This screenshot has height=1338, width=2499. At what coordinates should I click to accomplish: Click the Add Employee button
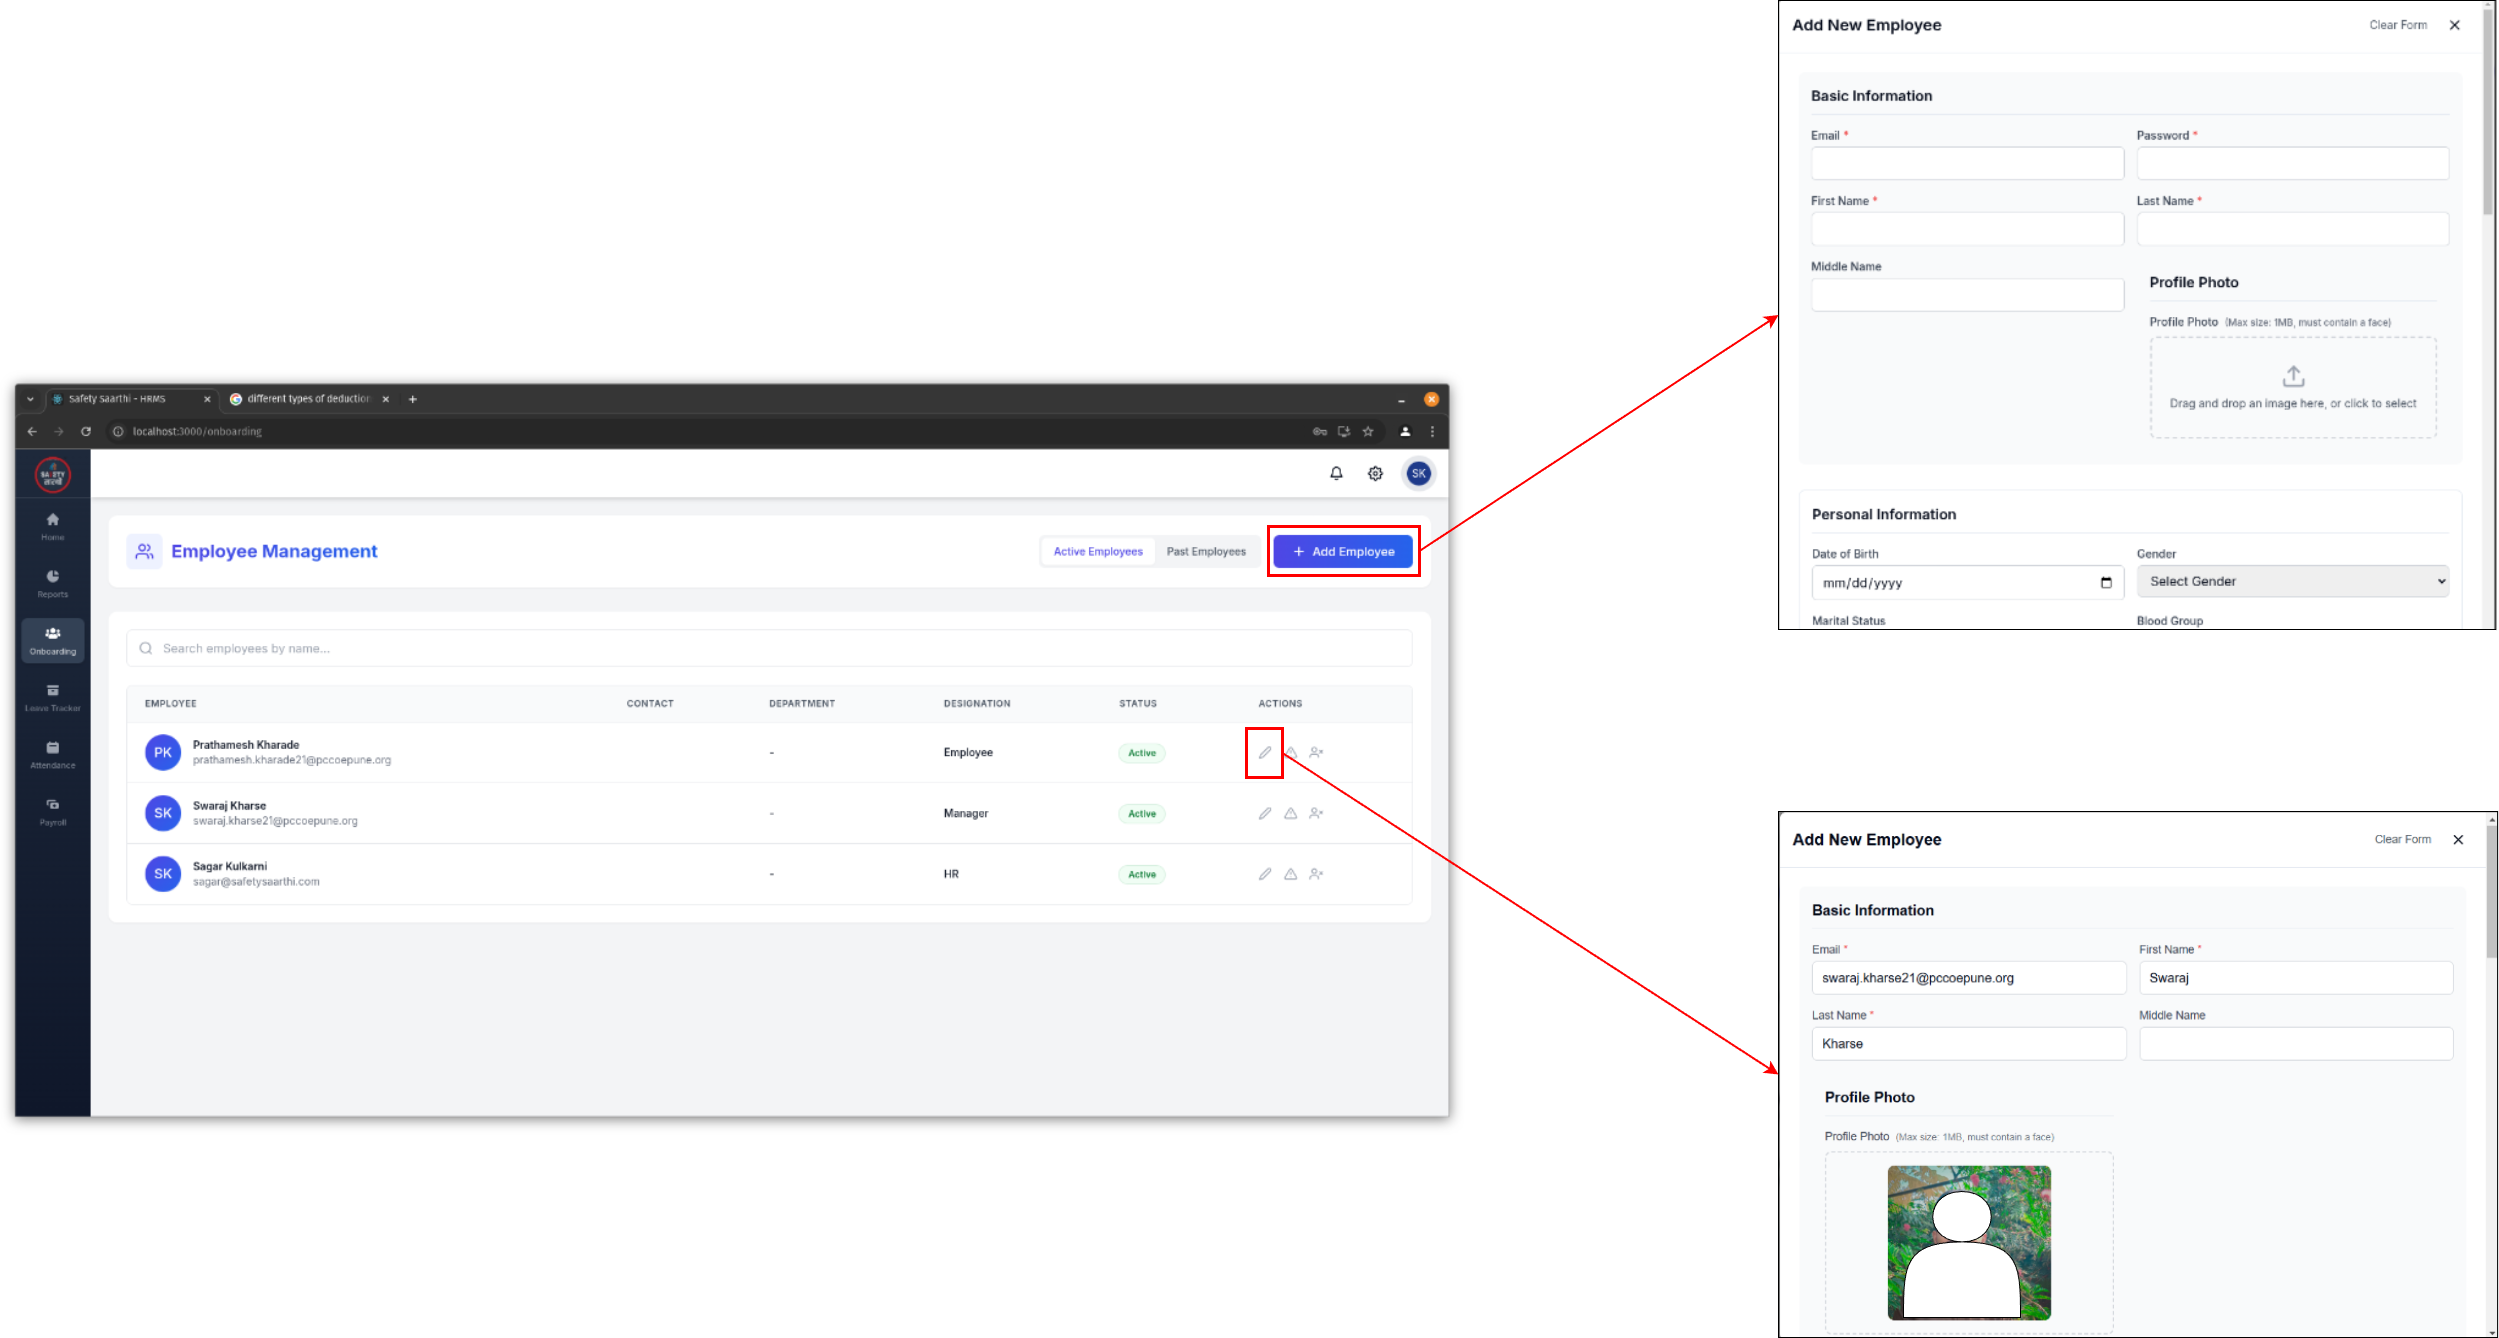click(x=1343, y=551)
